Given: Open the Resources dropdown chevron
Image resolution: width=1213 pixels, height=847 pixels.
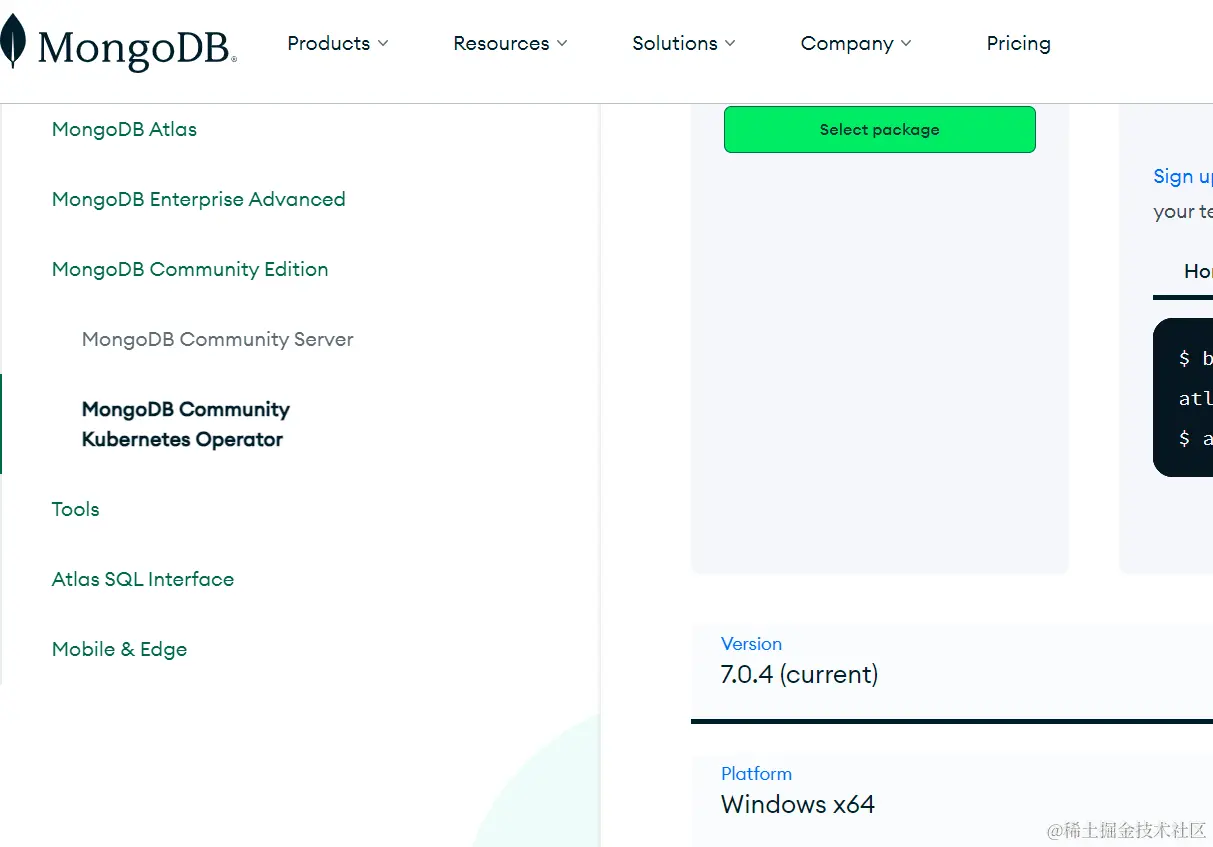Looking at the screenshot, I should point(562,43).
